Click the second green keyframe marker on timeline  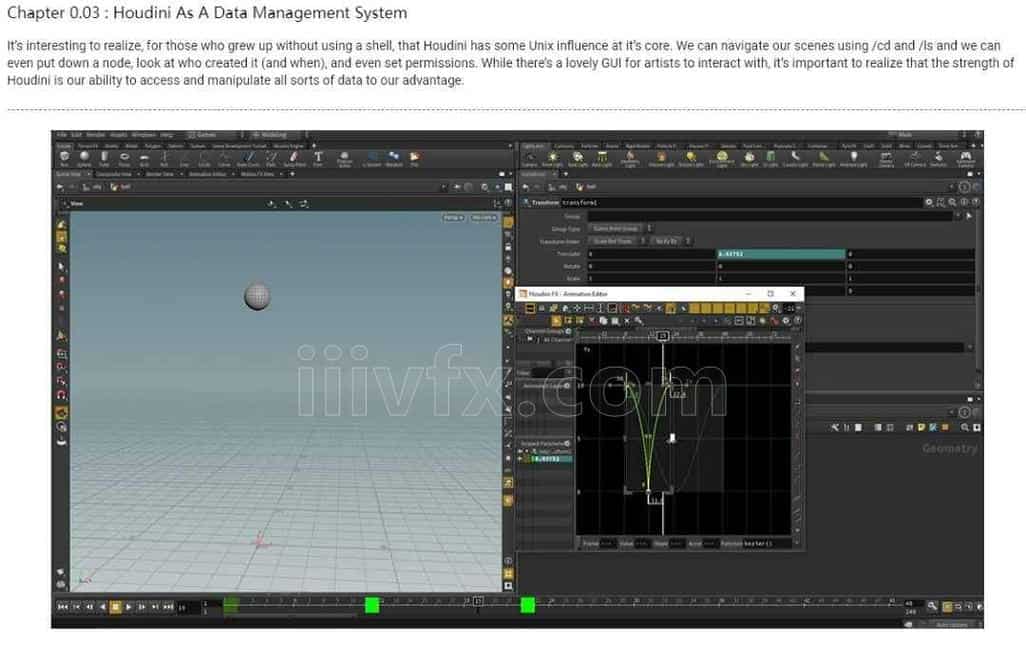527,605
